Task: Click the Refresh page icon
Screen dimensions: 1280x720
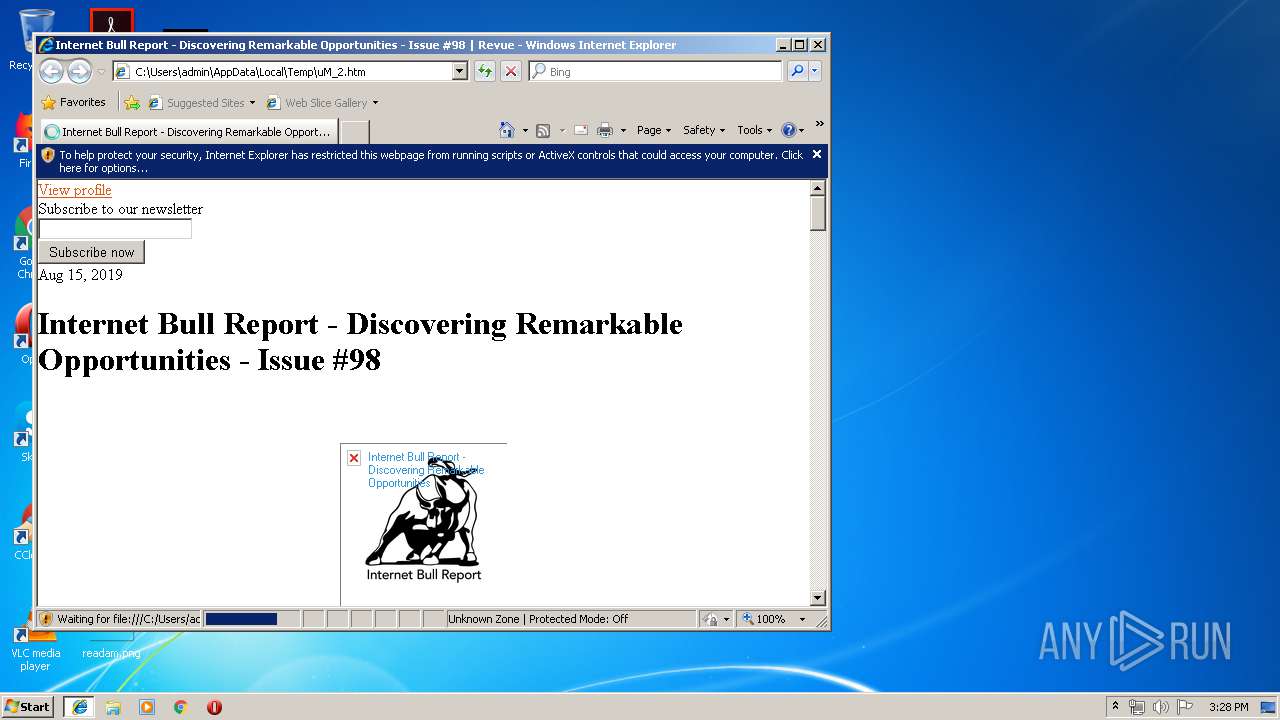Action: click(x=485, y=71)
